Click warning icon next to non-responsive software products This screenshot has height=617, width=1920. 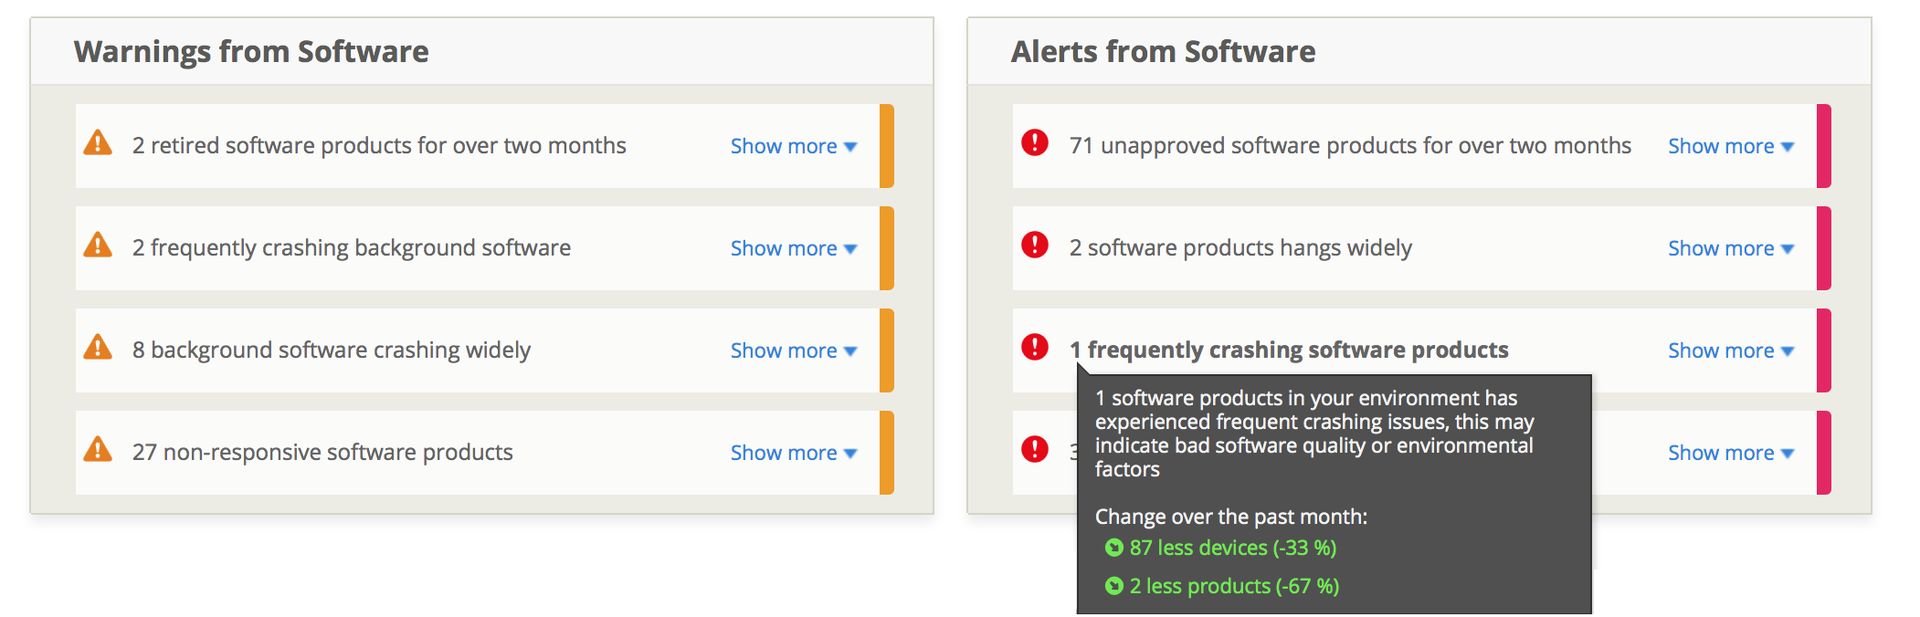pyautogui.click(x=98, y=449)
